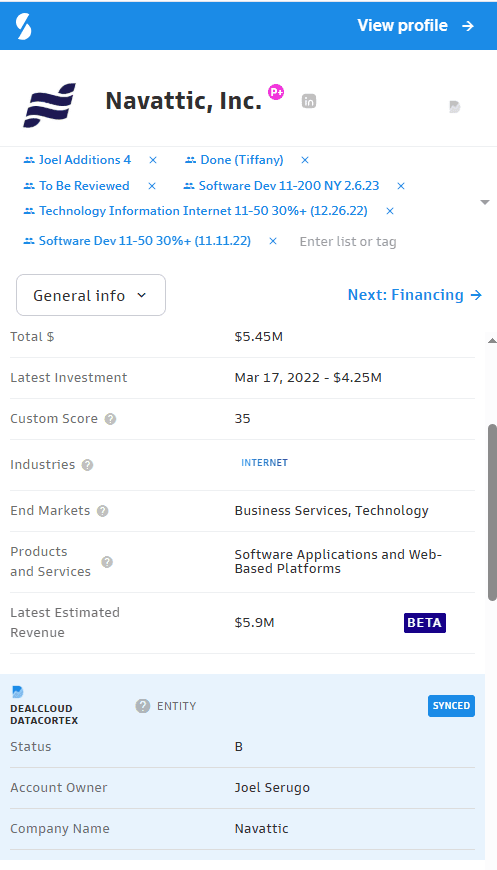This screenshot has height=870, width=497.
Task: Click the INTERNET industry tag
Action: pos(265,463)
